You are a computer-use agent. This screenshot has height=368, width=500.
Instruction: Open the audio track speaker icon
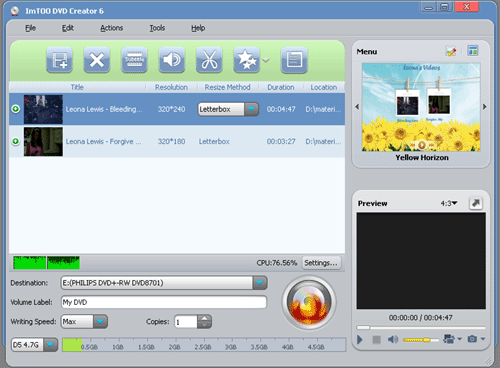(x=172, y=60)
